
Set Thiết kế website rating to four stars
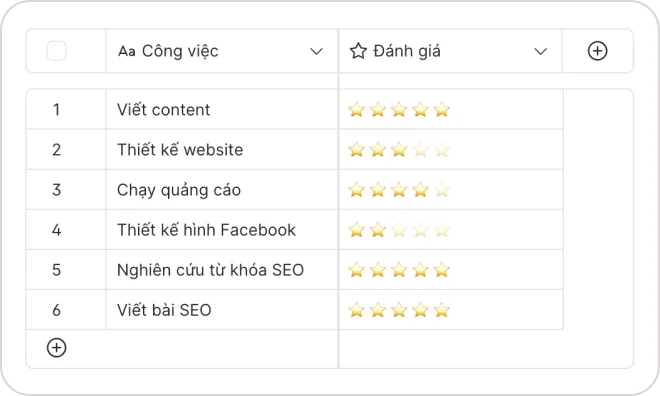click(420, 149)
